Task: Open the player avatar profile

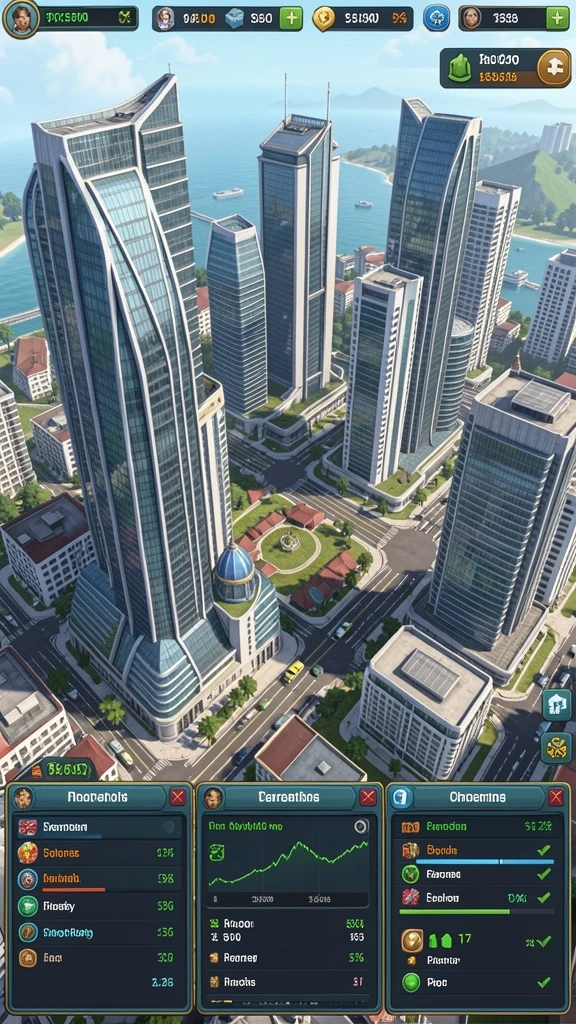Action: [22, 18]
